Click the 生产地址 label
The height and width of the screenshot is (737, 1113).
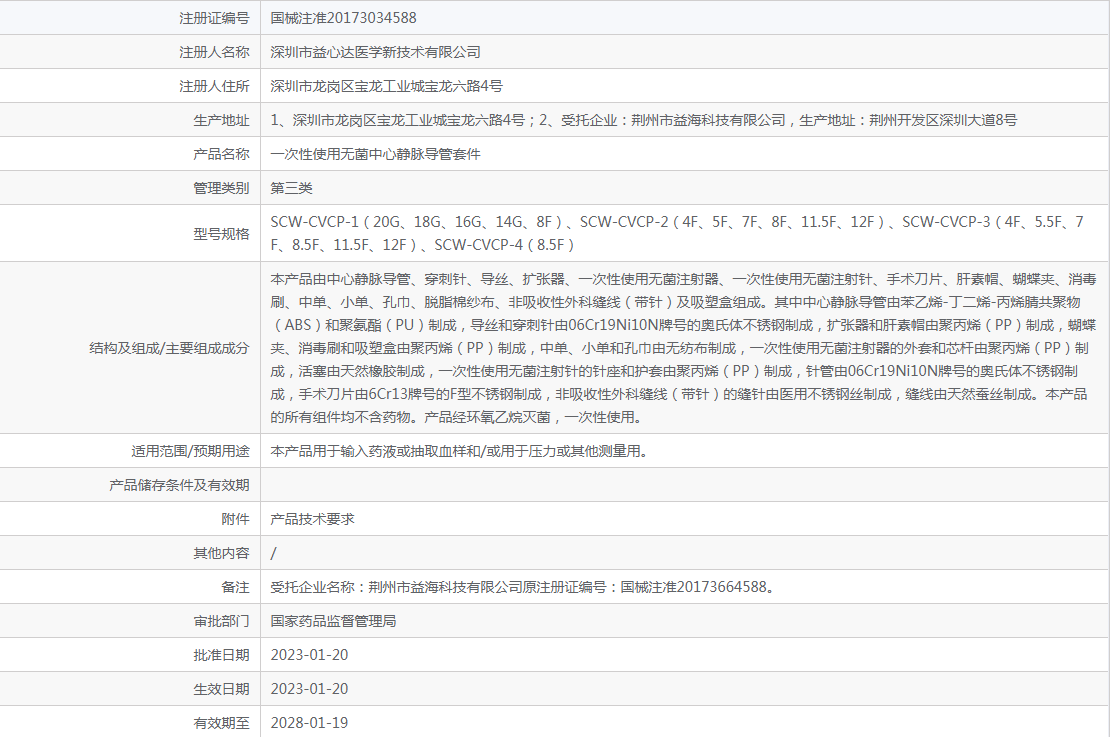point(221,120)
